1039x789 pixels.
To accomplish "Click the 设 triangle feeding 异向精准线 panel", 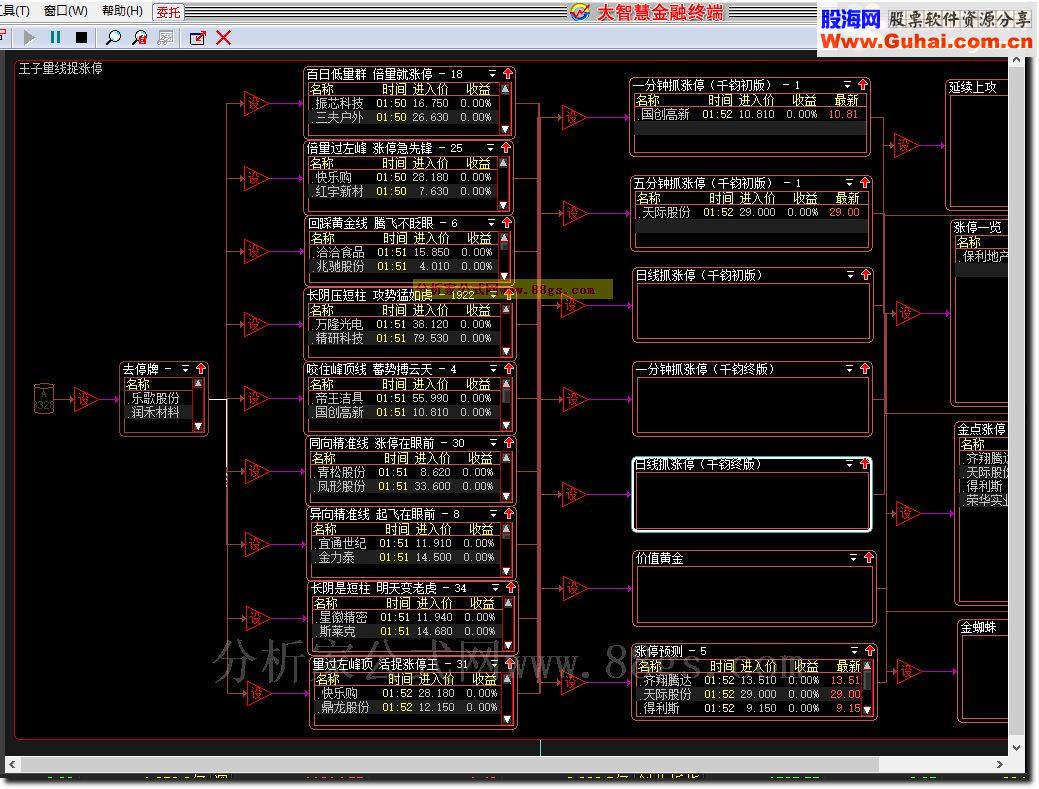I will [256, 545].
